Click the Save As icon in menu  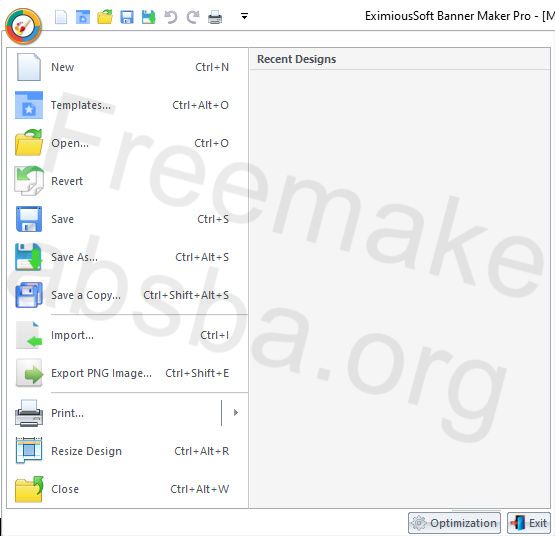tap(29, 257)
